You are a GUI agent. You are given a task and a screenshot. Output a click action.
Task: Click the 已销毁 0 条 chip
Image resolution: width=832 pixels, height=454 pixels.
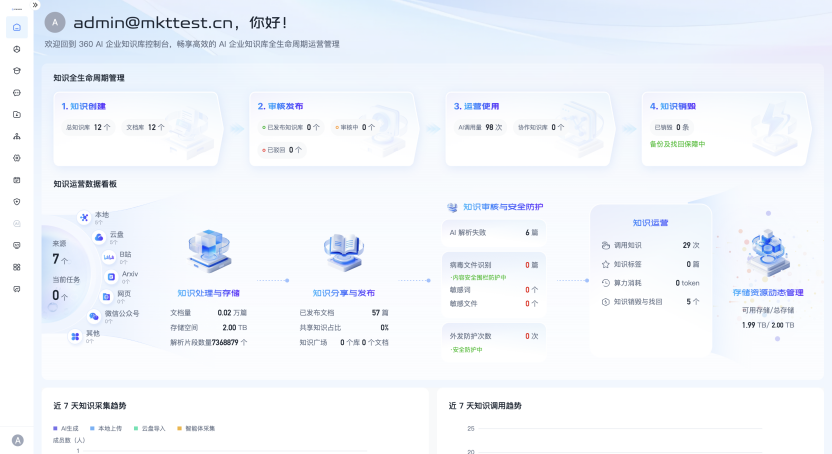pos(672,127)
